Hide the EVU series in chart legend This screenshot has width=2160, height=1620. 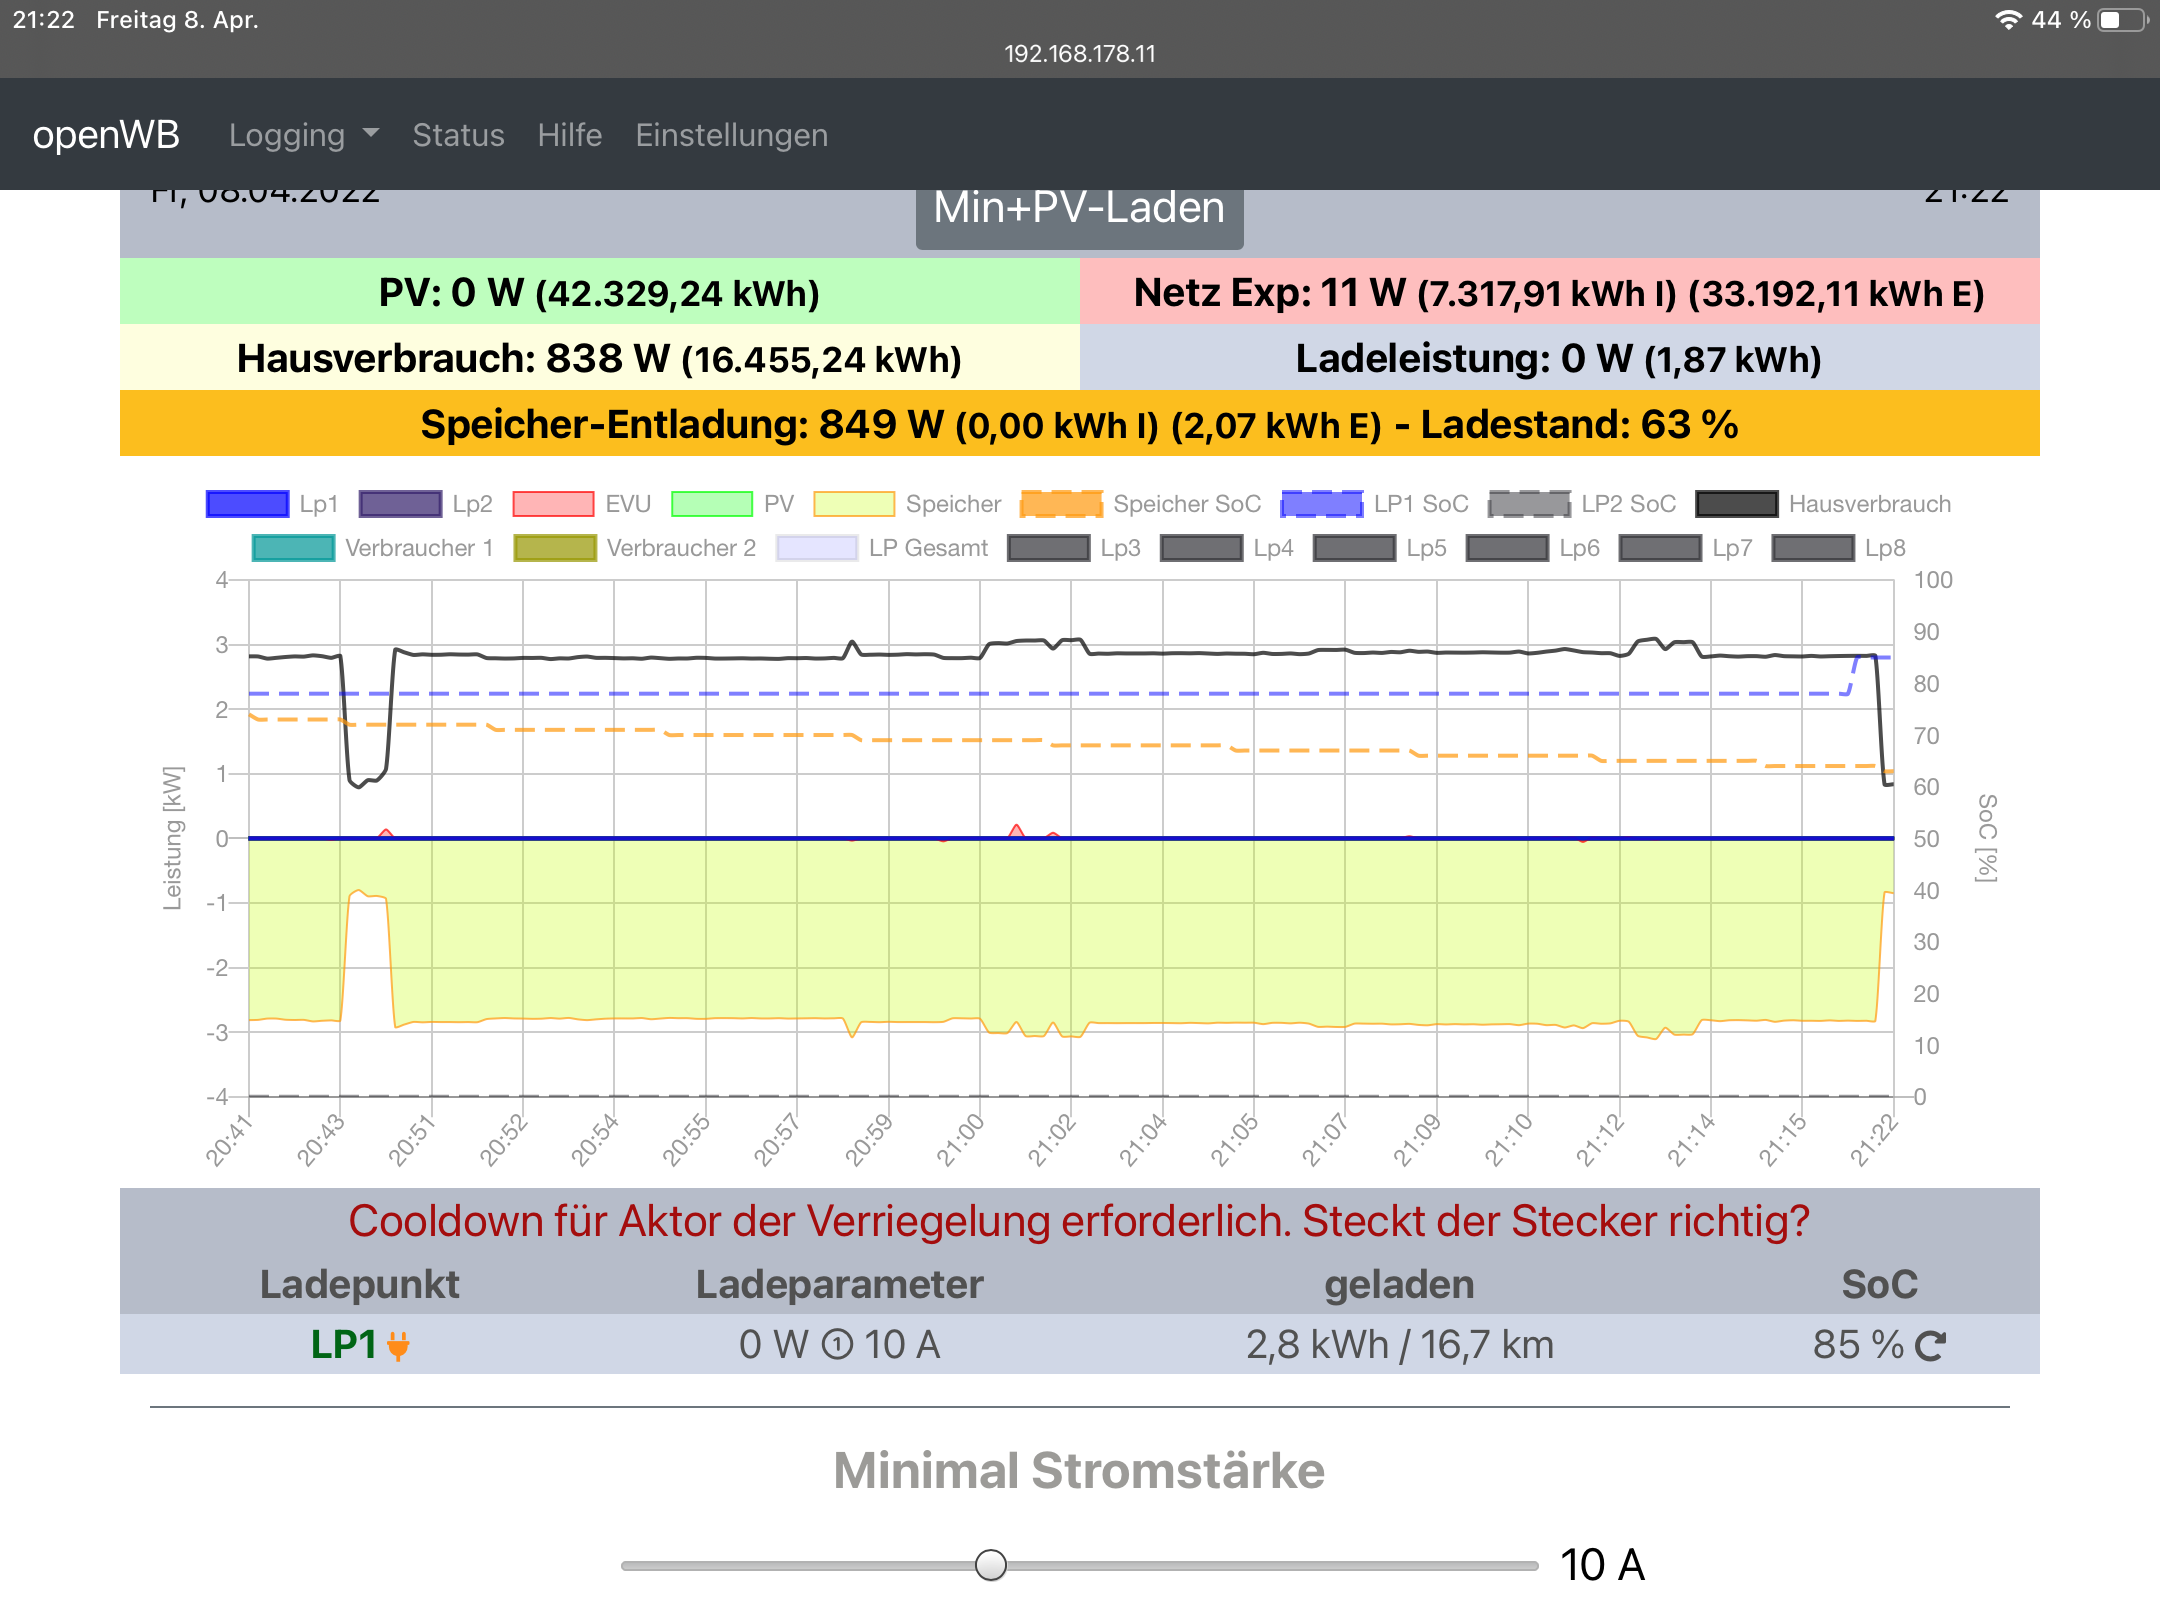coord(553,504)
